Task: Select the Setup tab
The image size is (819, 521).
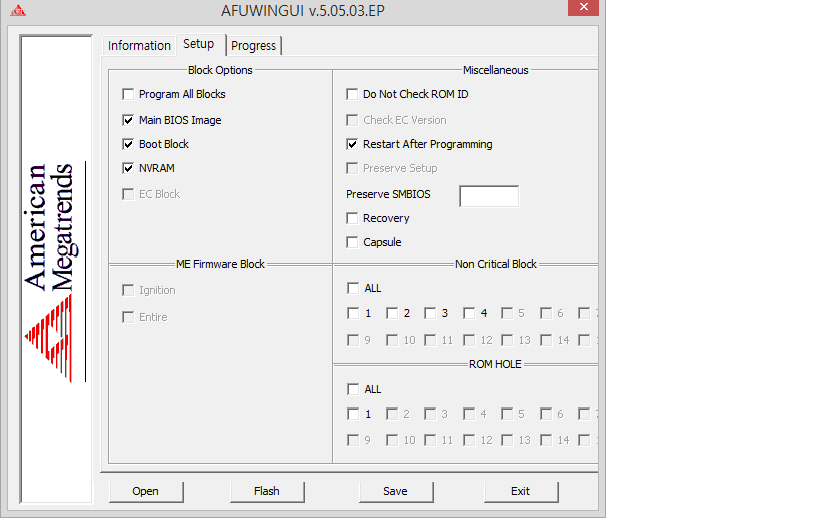Action: click(199, 44)
